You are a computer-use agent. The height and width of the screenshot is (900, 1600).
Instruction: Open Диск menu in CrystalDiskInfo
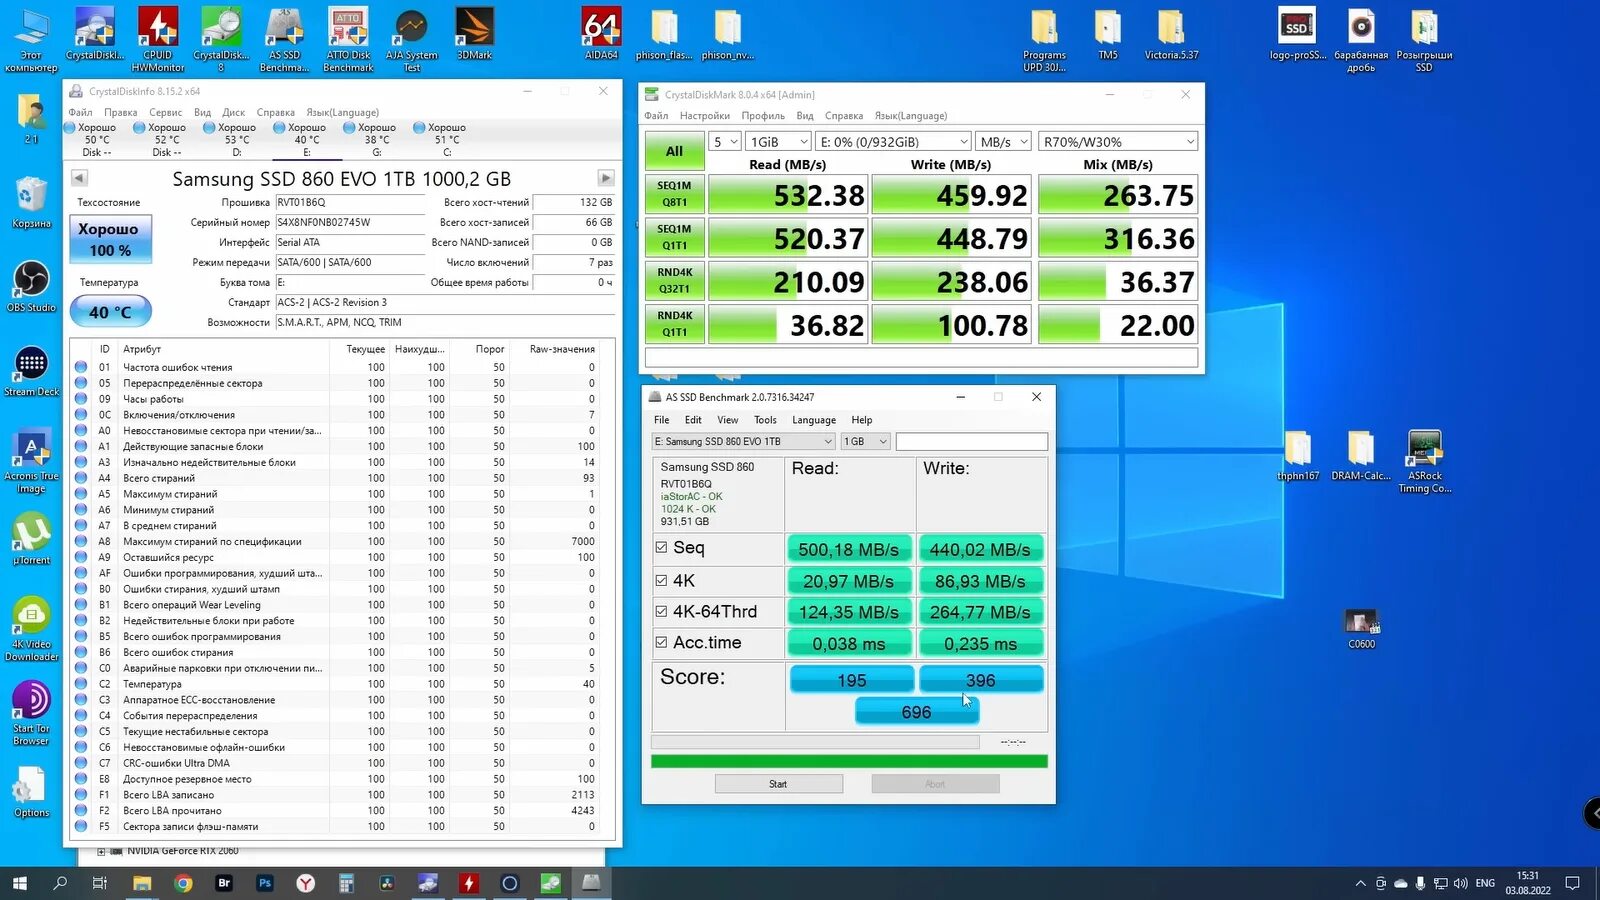[234, 112]
